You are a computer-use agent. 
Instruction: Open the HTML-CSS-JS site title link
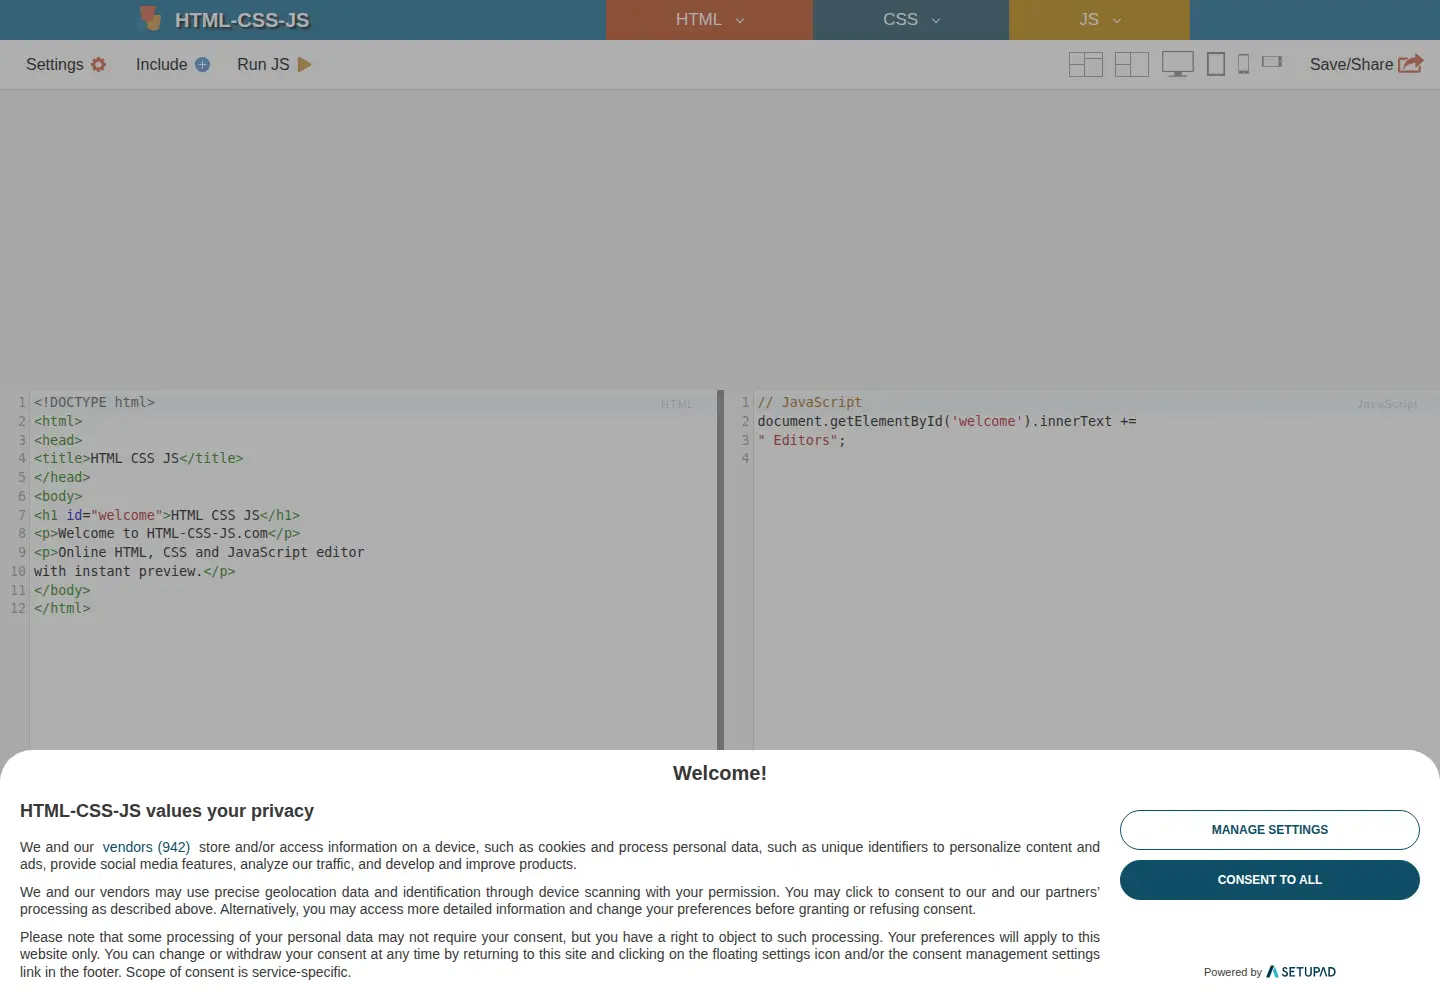[x=242, y=20]
